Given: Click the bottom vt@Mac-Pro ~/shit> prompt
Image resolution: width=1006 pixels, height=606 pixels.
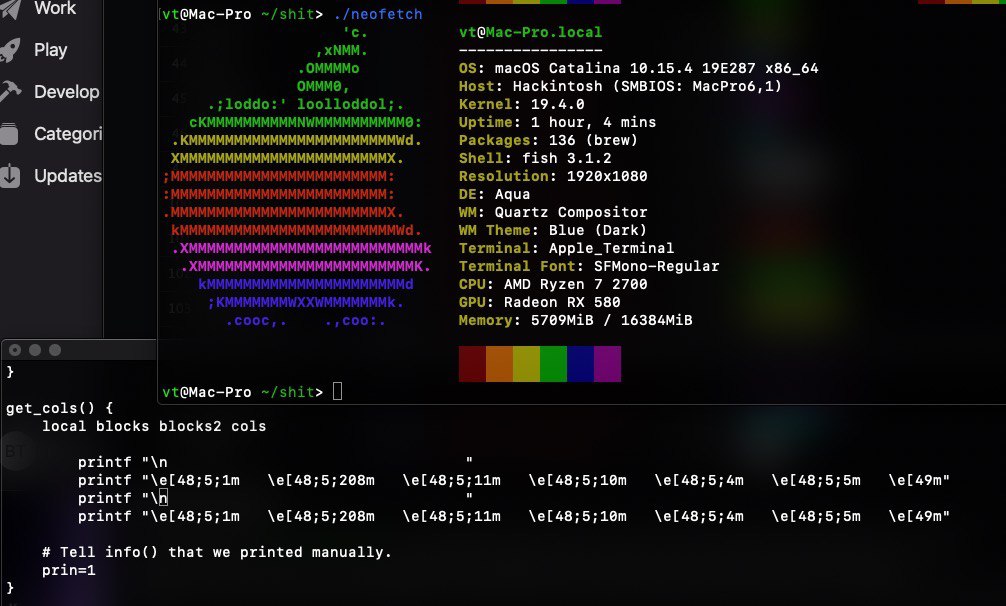Looking at the screenshot, I should click(x=243, y=392).
